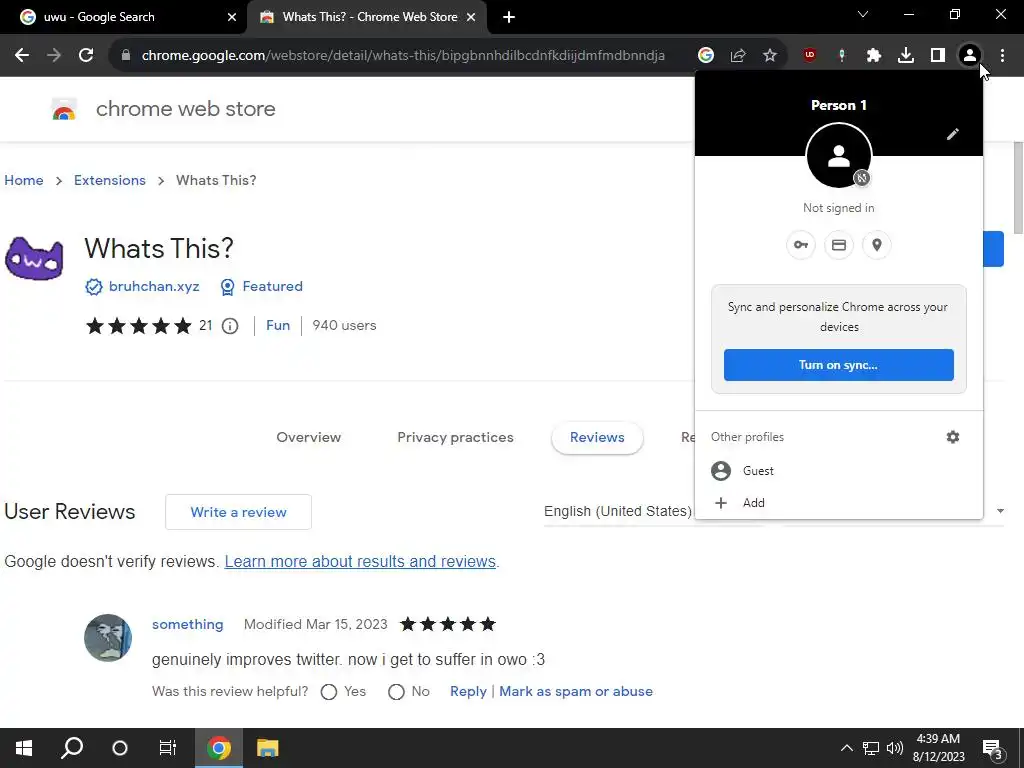Open Passwords via the key icon
This screenshot has height=768, width=1024.
click(x=801, y=245)
